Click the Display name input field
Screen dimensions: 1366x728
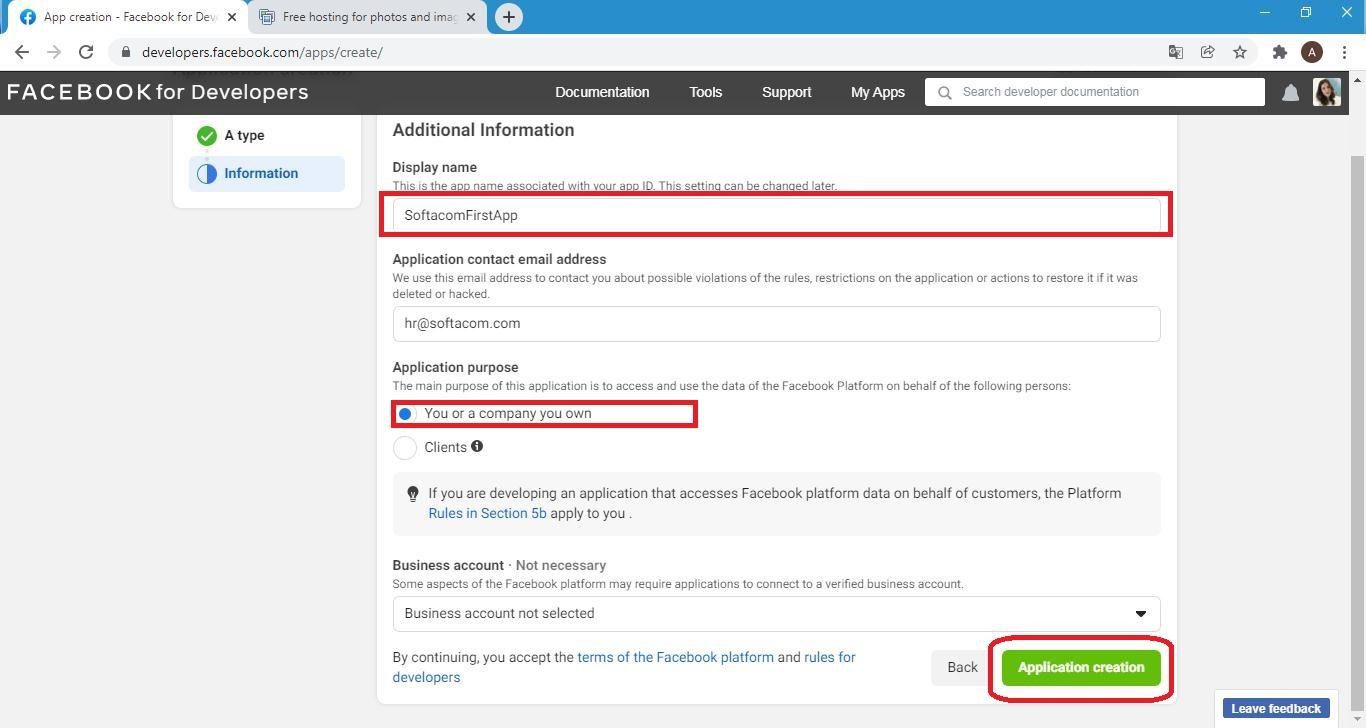tap(776, 215)
